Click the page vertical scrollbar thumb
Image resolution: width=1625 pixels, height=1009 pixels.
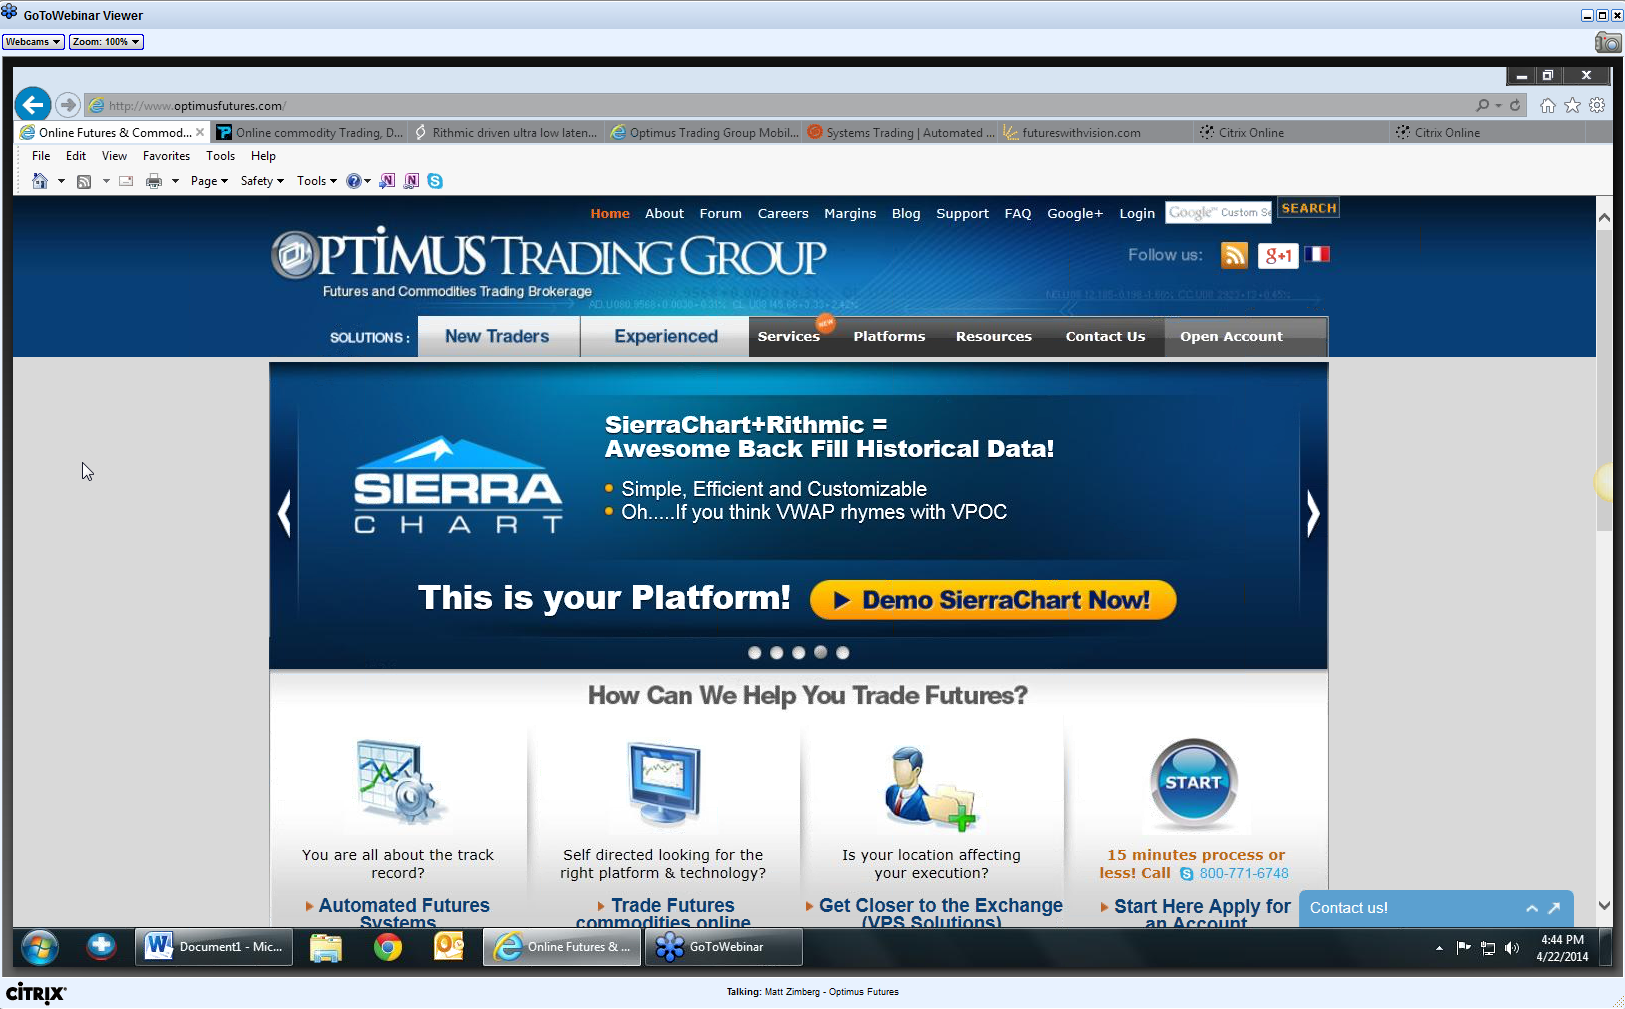click(1604, 380)
